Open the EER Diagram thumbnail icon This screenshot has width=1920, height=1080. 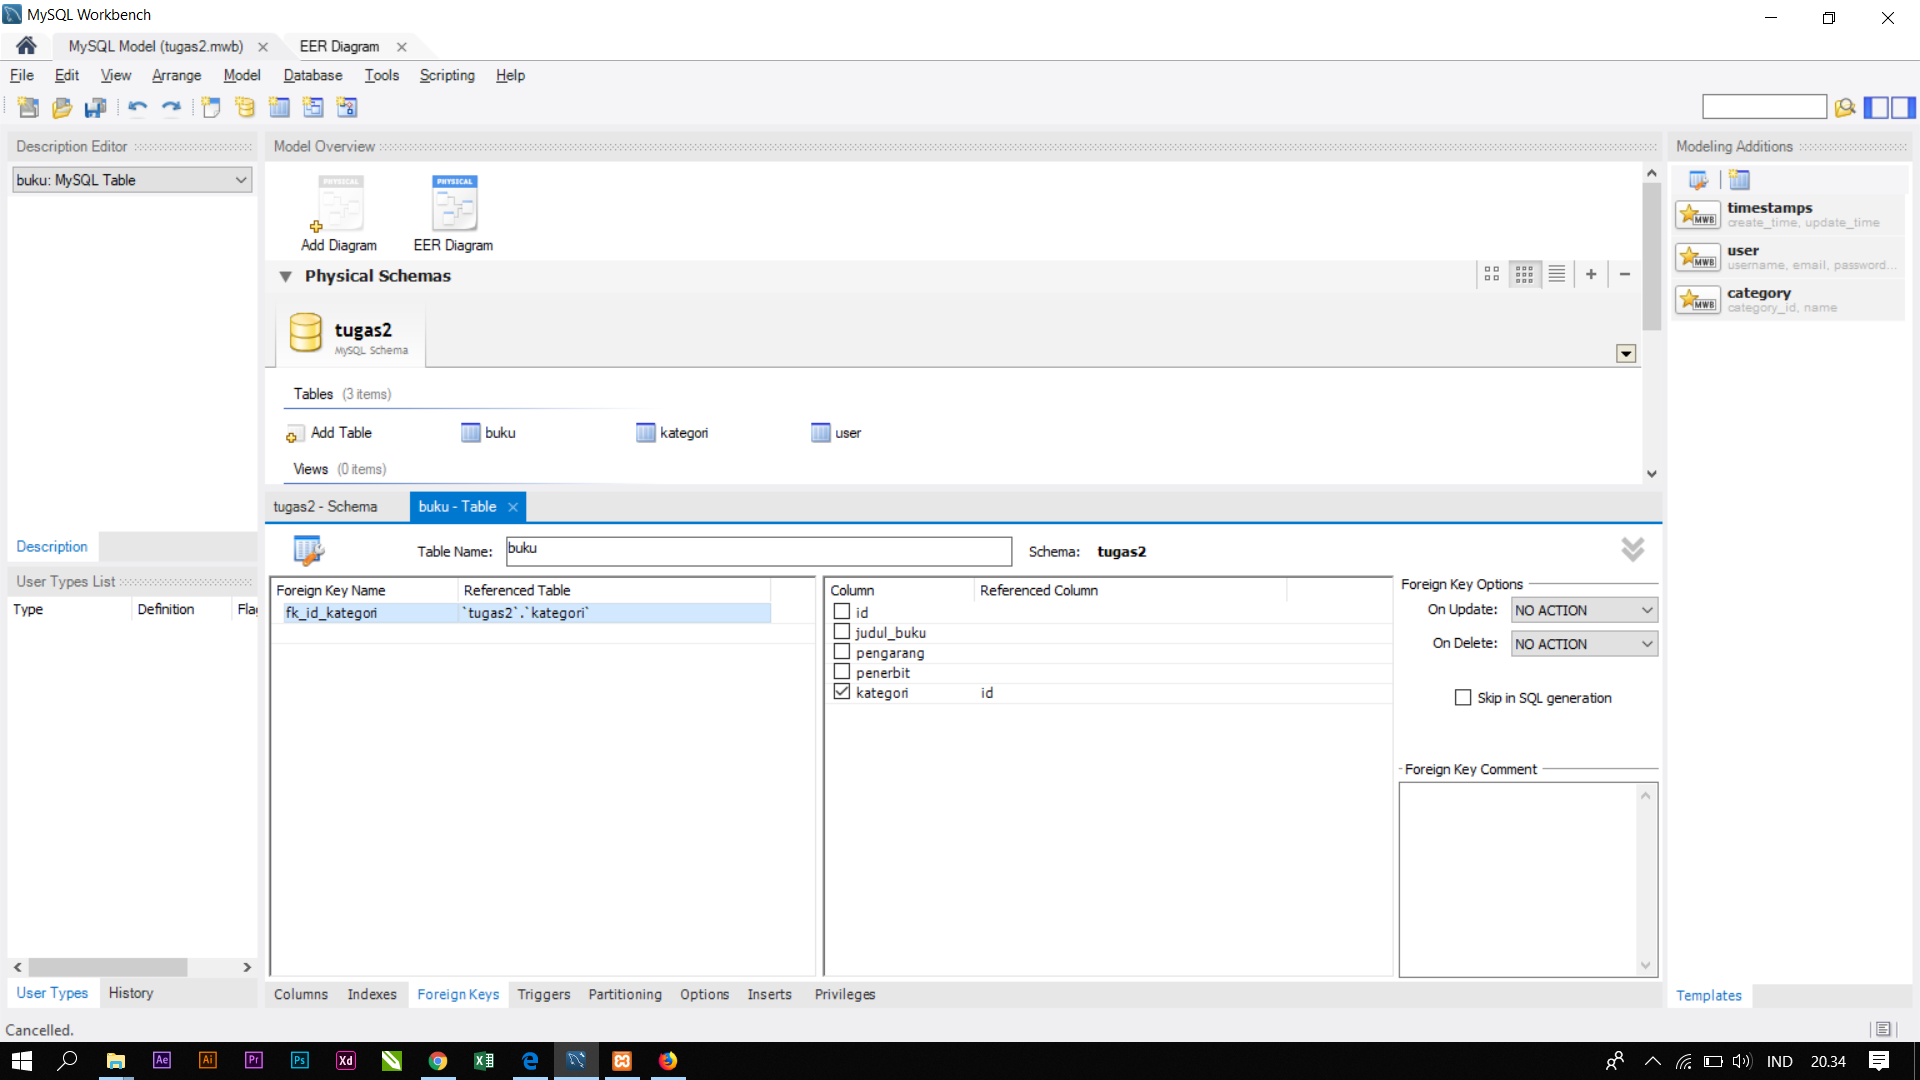pyautogui.click(x=454, y=204)
